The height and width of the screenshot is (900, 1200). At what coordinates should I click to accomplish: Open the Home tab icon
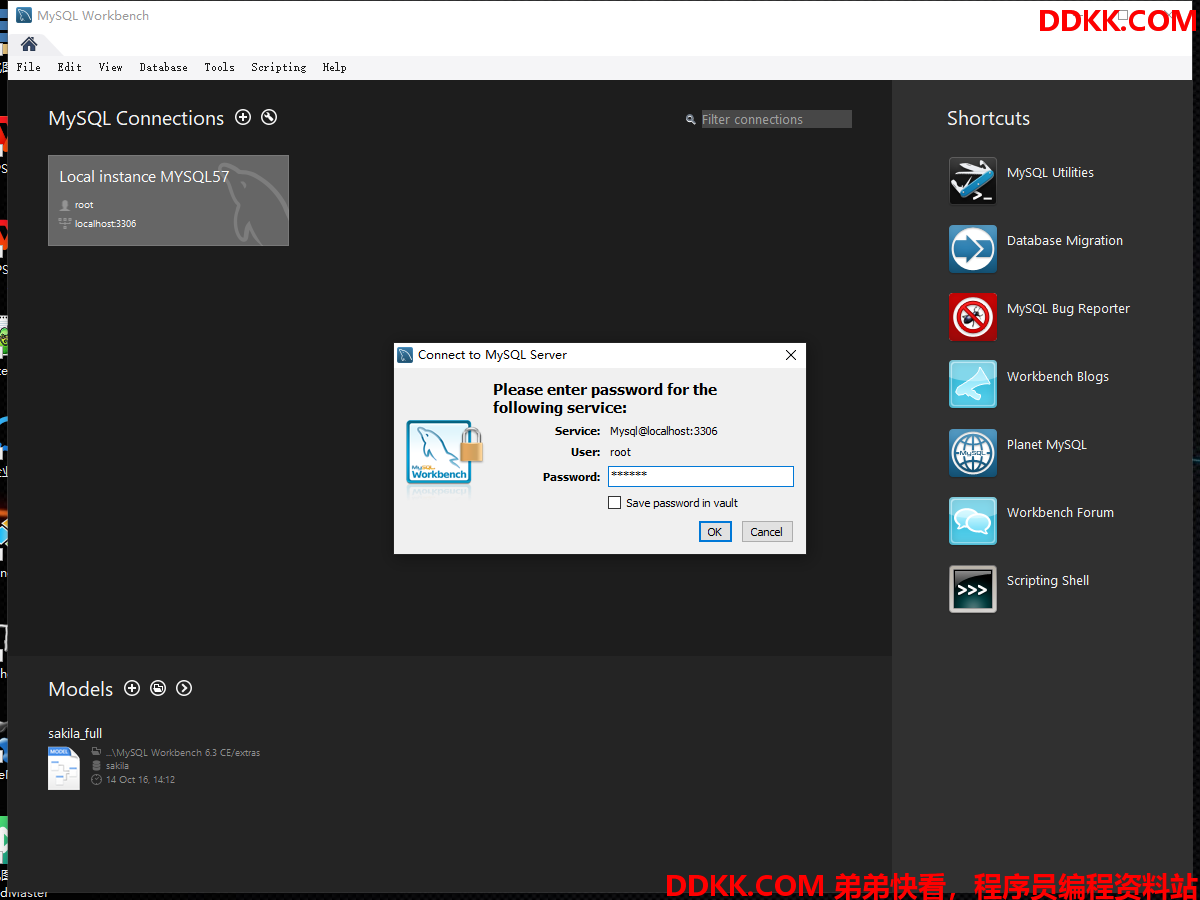(x=29, y=44)
